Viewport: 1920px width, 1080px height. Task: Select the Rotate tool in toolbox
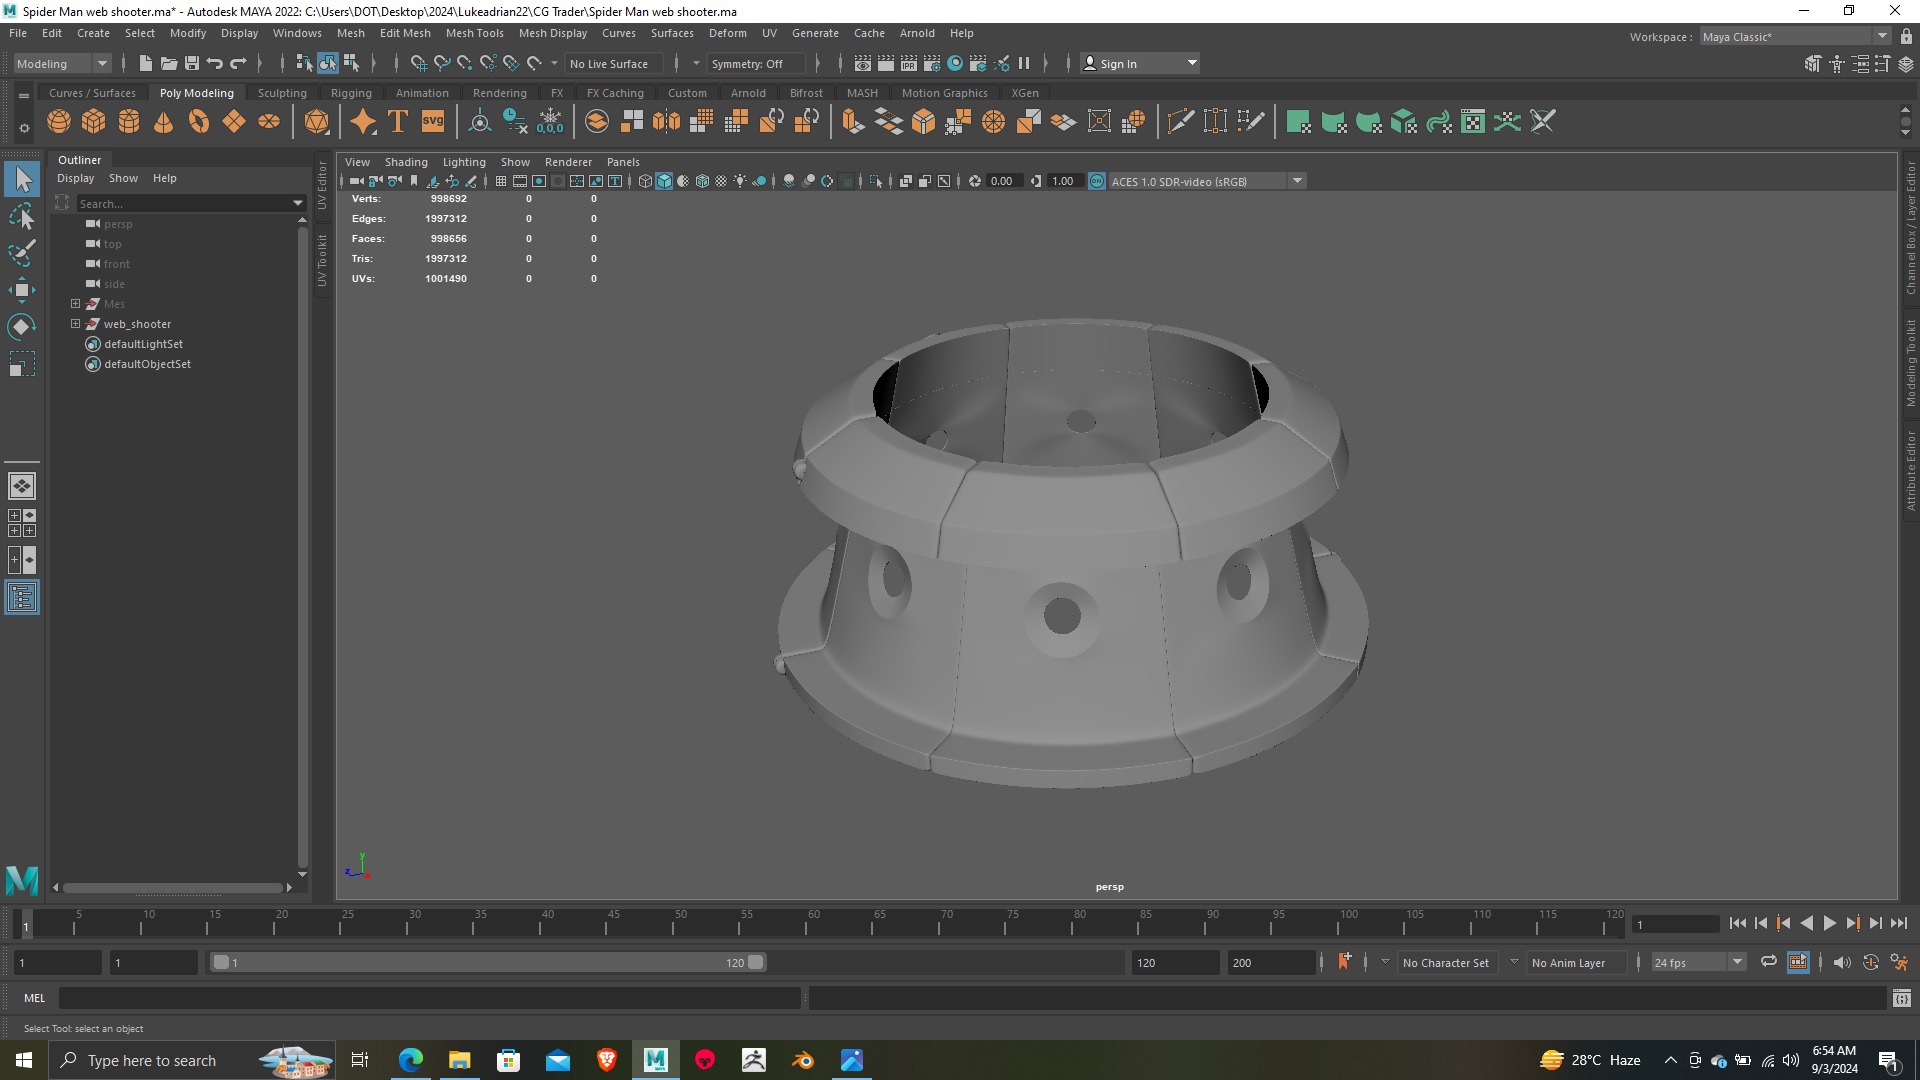point(22,327)
